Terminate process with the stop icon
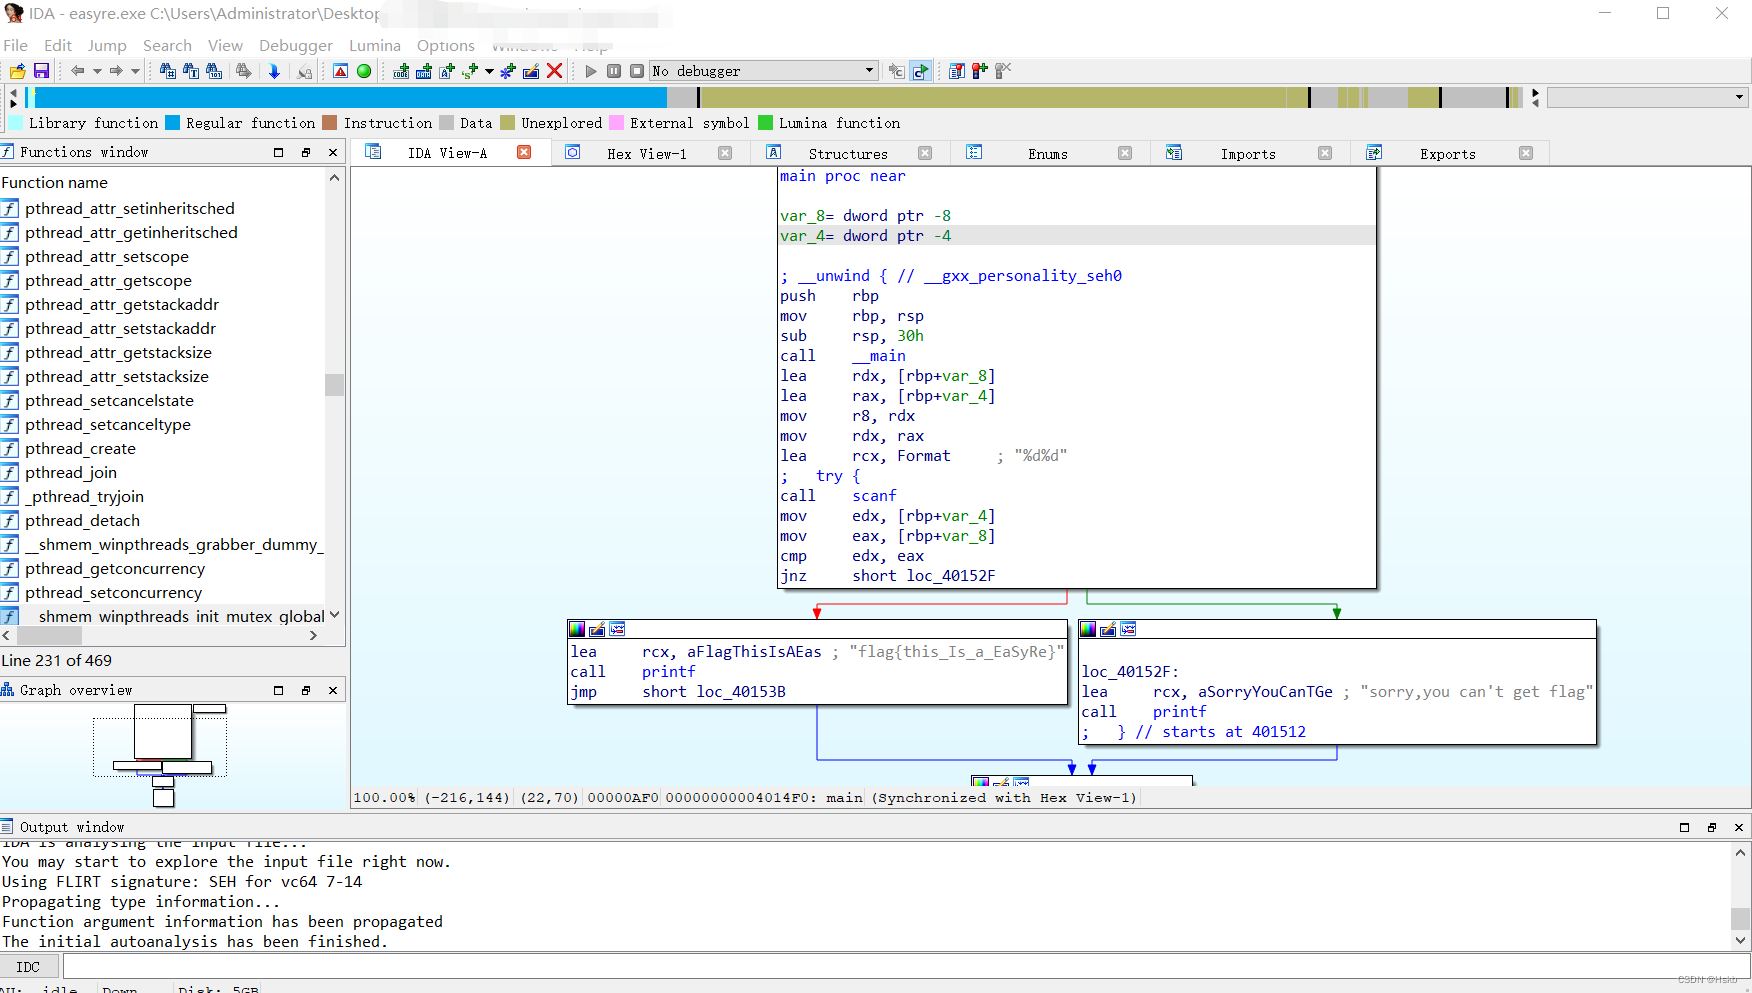The width and height of the screenshot is (1752, 993). pyautogui.click(x=637, y=71)
